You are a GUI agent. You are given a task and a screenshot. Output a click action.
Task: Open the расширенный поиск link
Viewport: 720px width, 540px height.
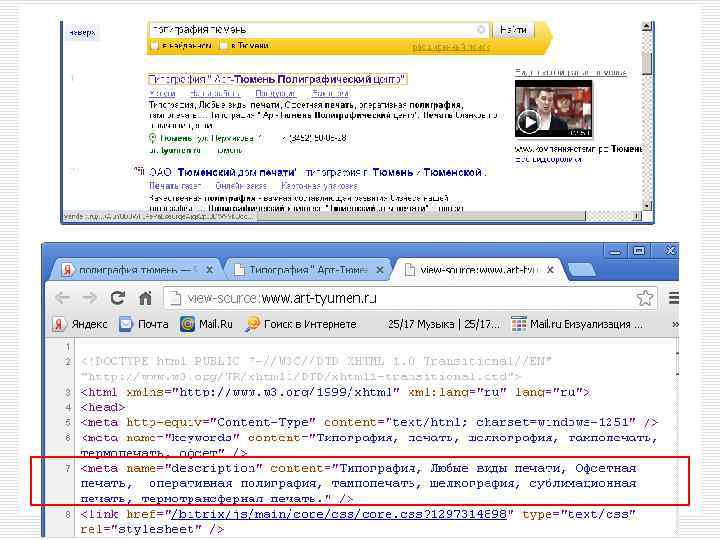point(450,47)
